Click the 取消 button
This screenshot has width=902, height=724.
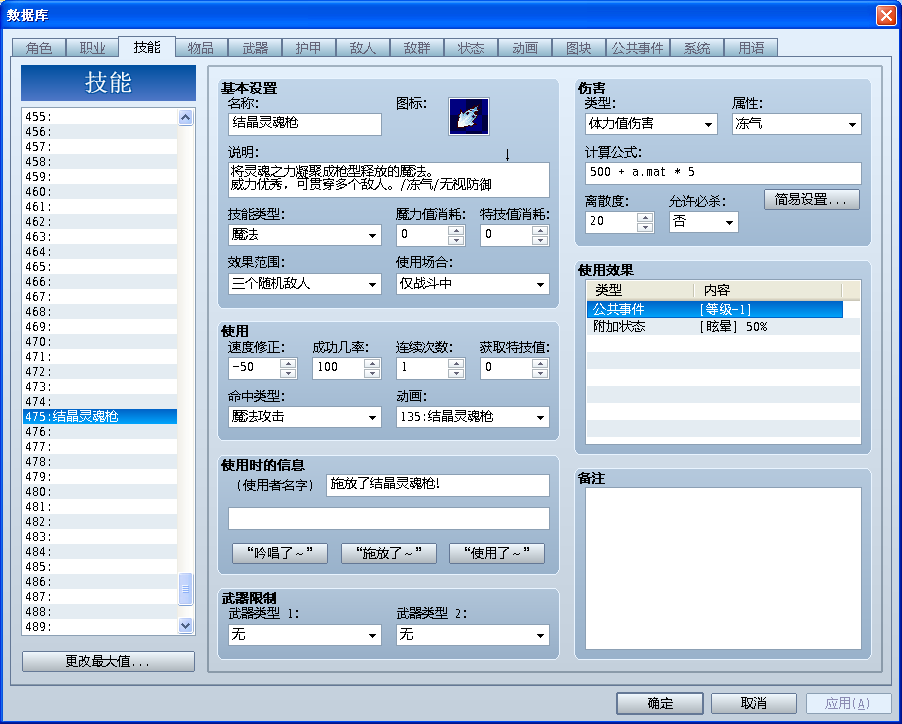tap(754, 703)
